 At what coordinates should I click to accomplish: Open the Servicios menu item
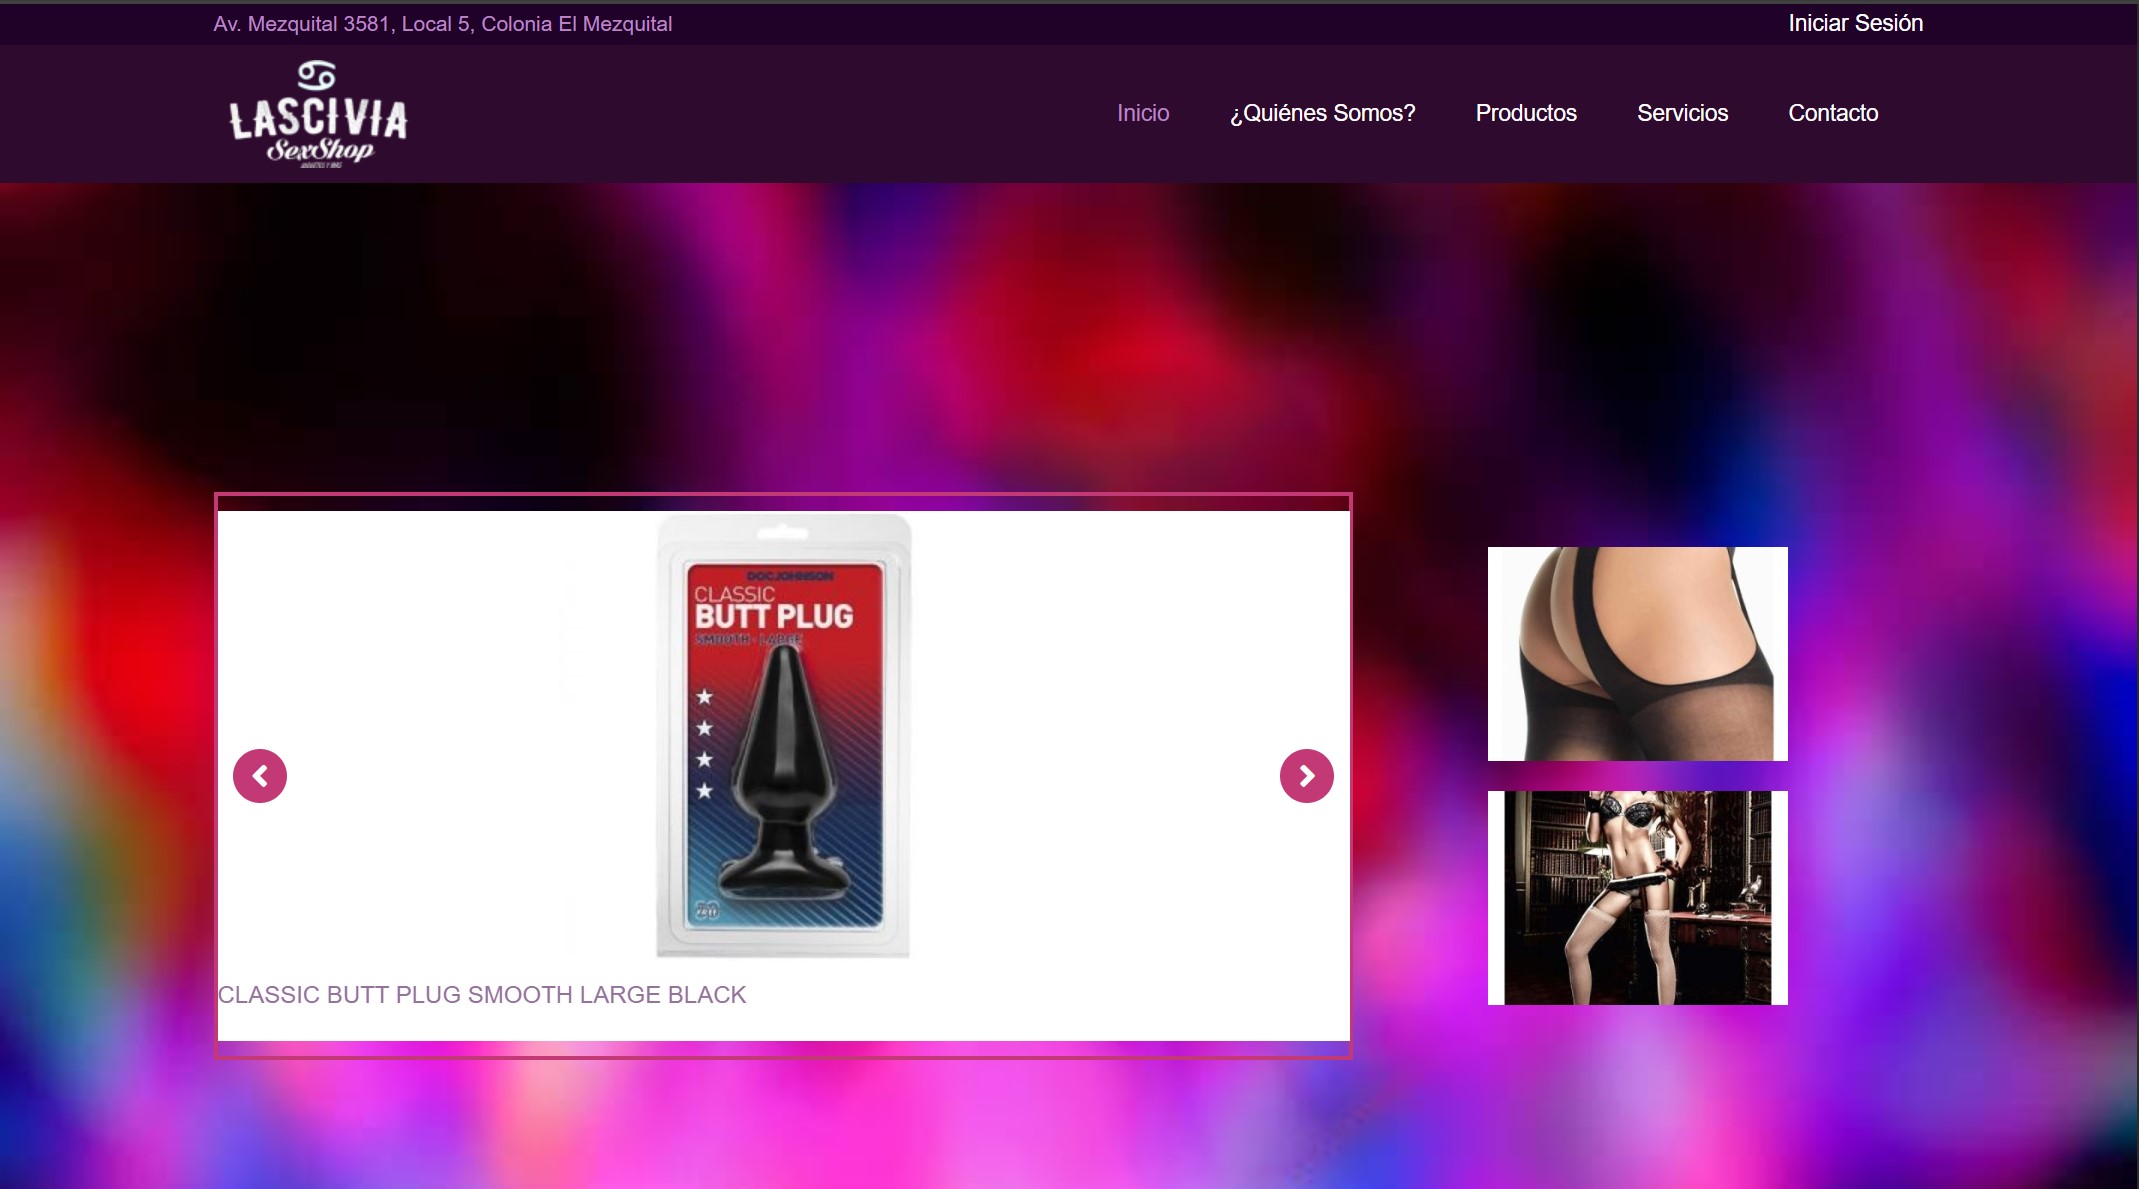(x=1682, y=113)
